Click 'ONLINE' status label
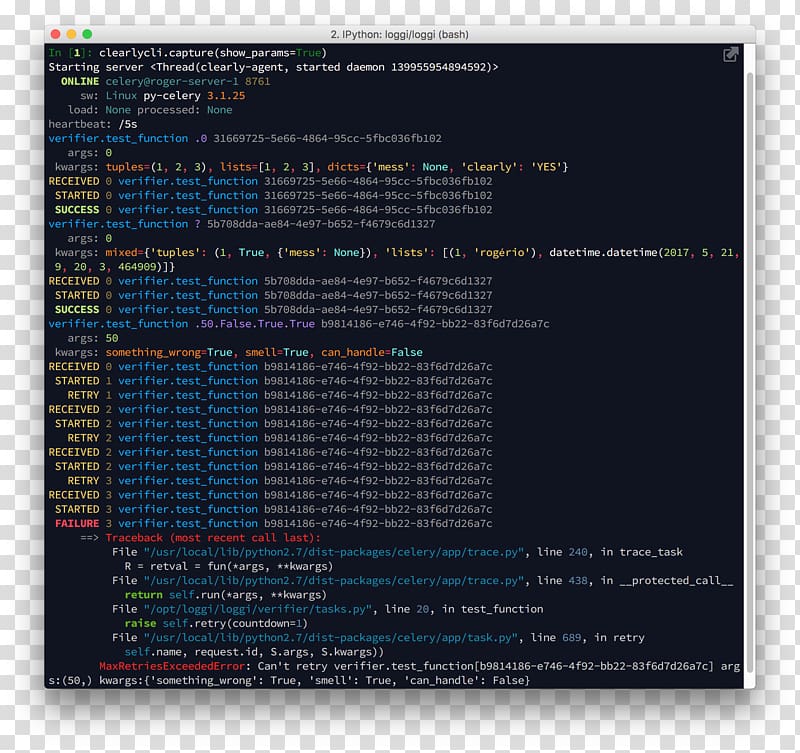 [x=80, y=81]
